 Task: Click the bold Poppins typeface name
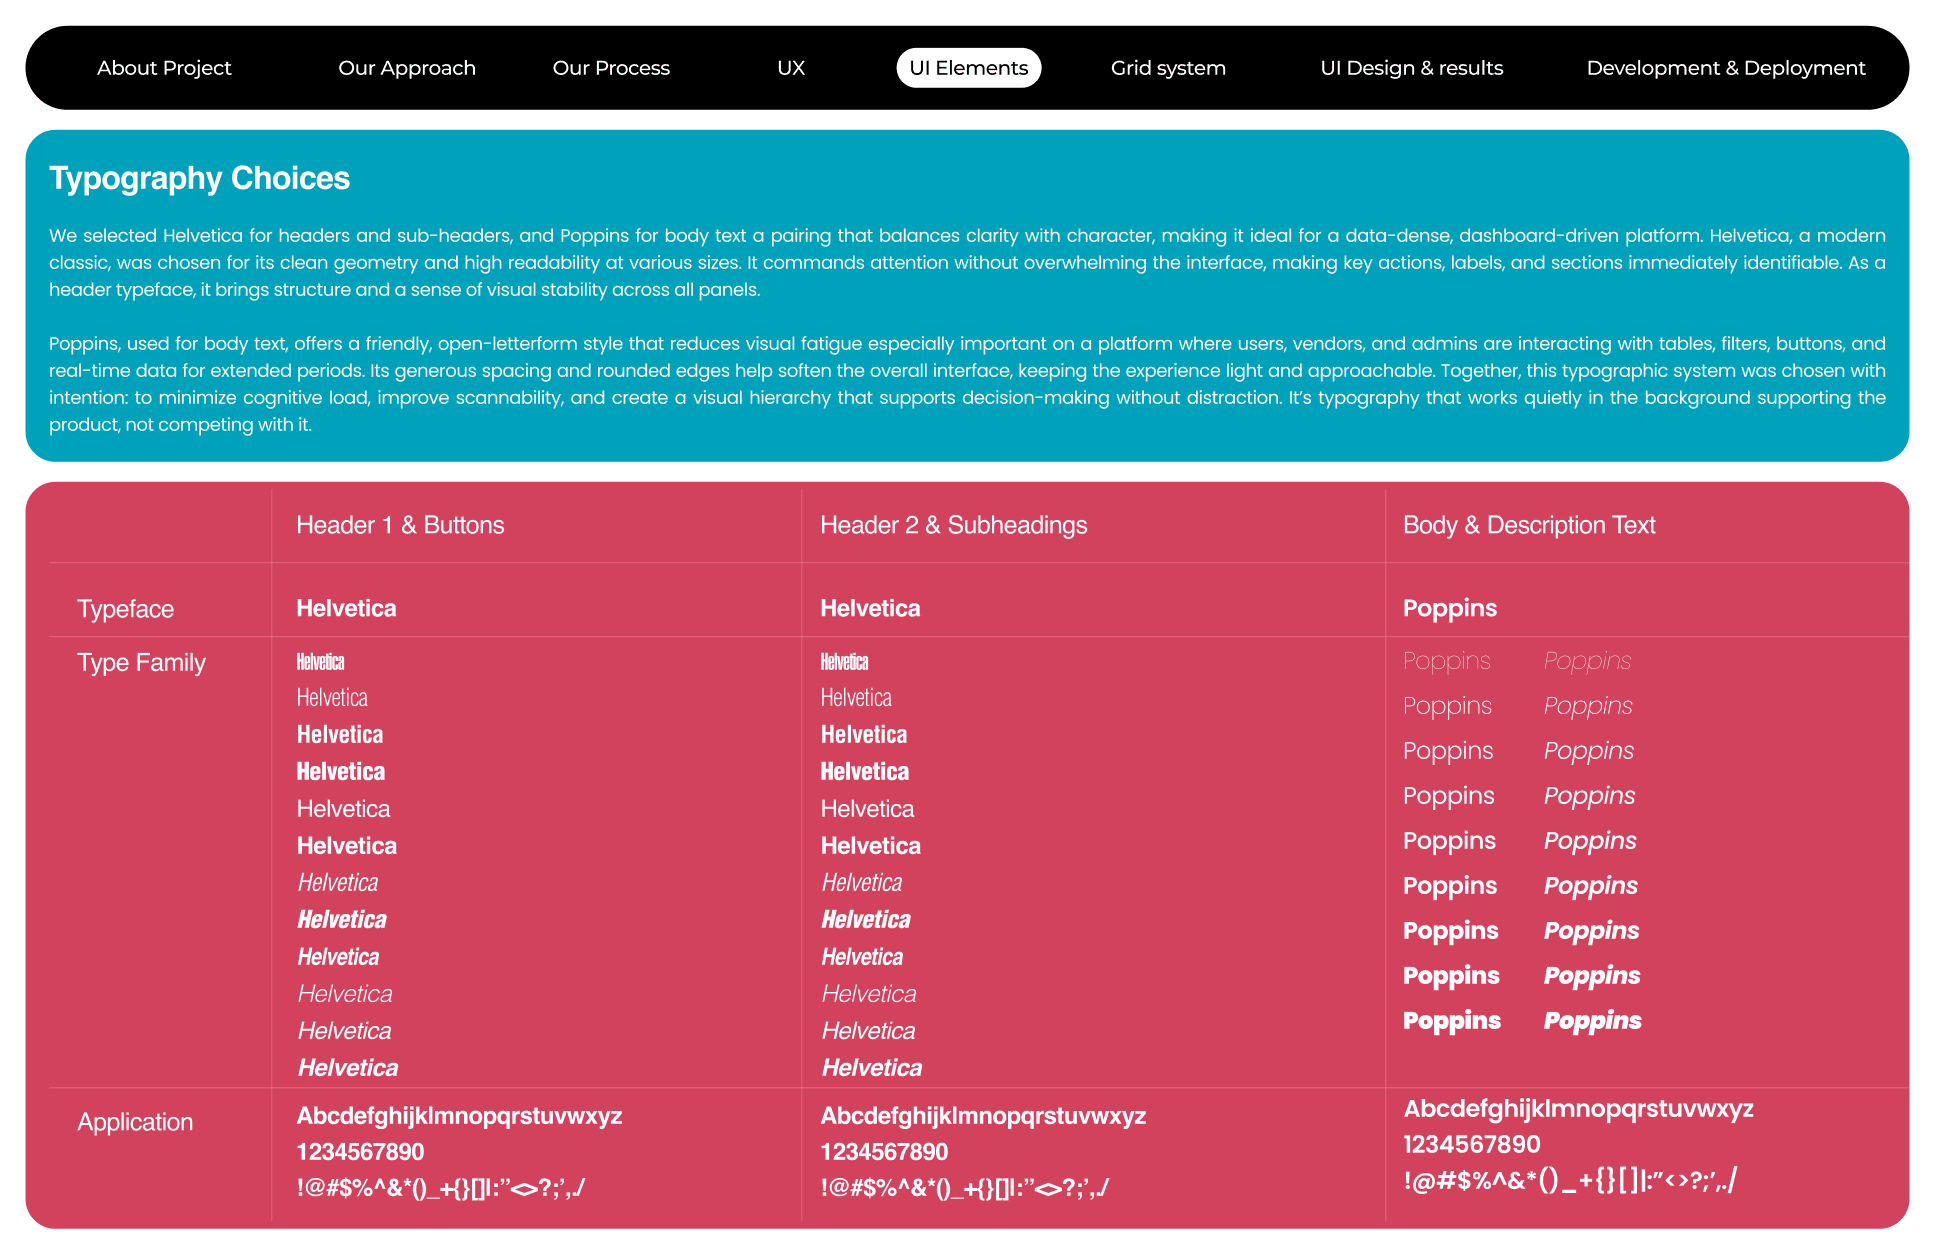point(1449,608)
